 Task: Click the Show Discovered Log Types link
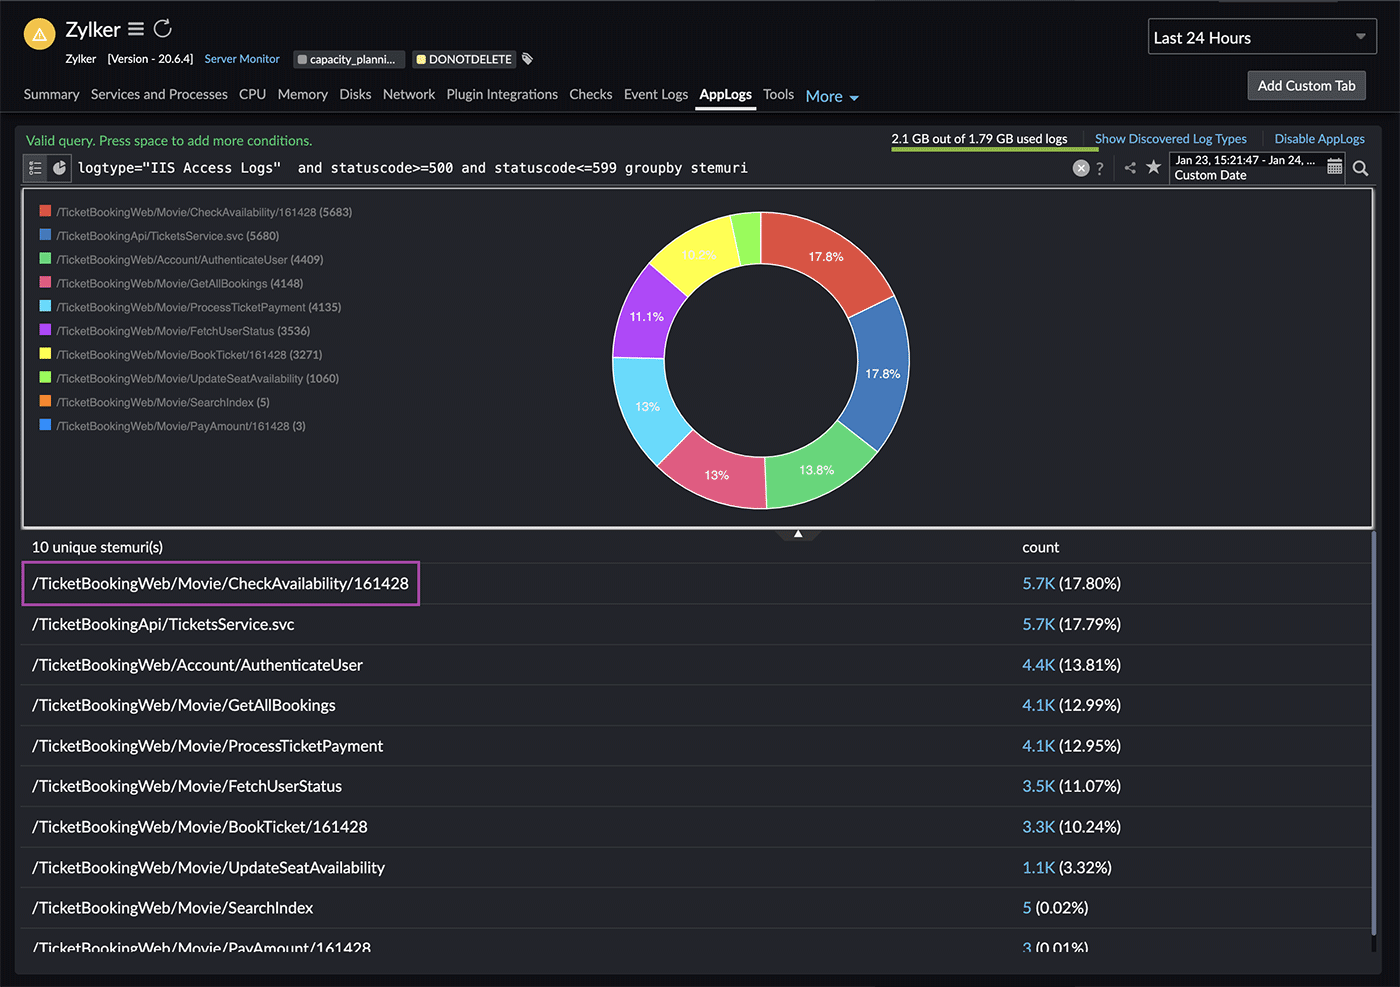point(1170,139)
